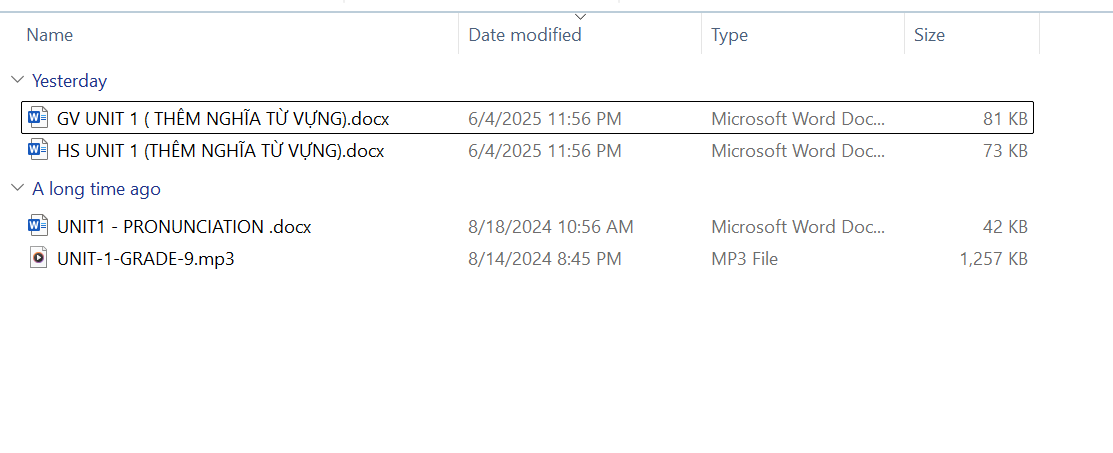Sort by the Date modified column header
The image size is (1113, 453).
(x=525, y=35)
